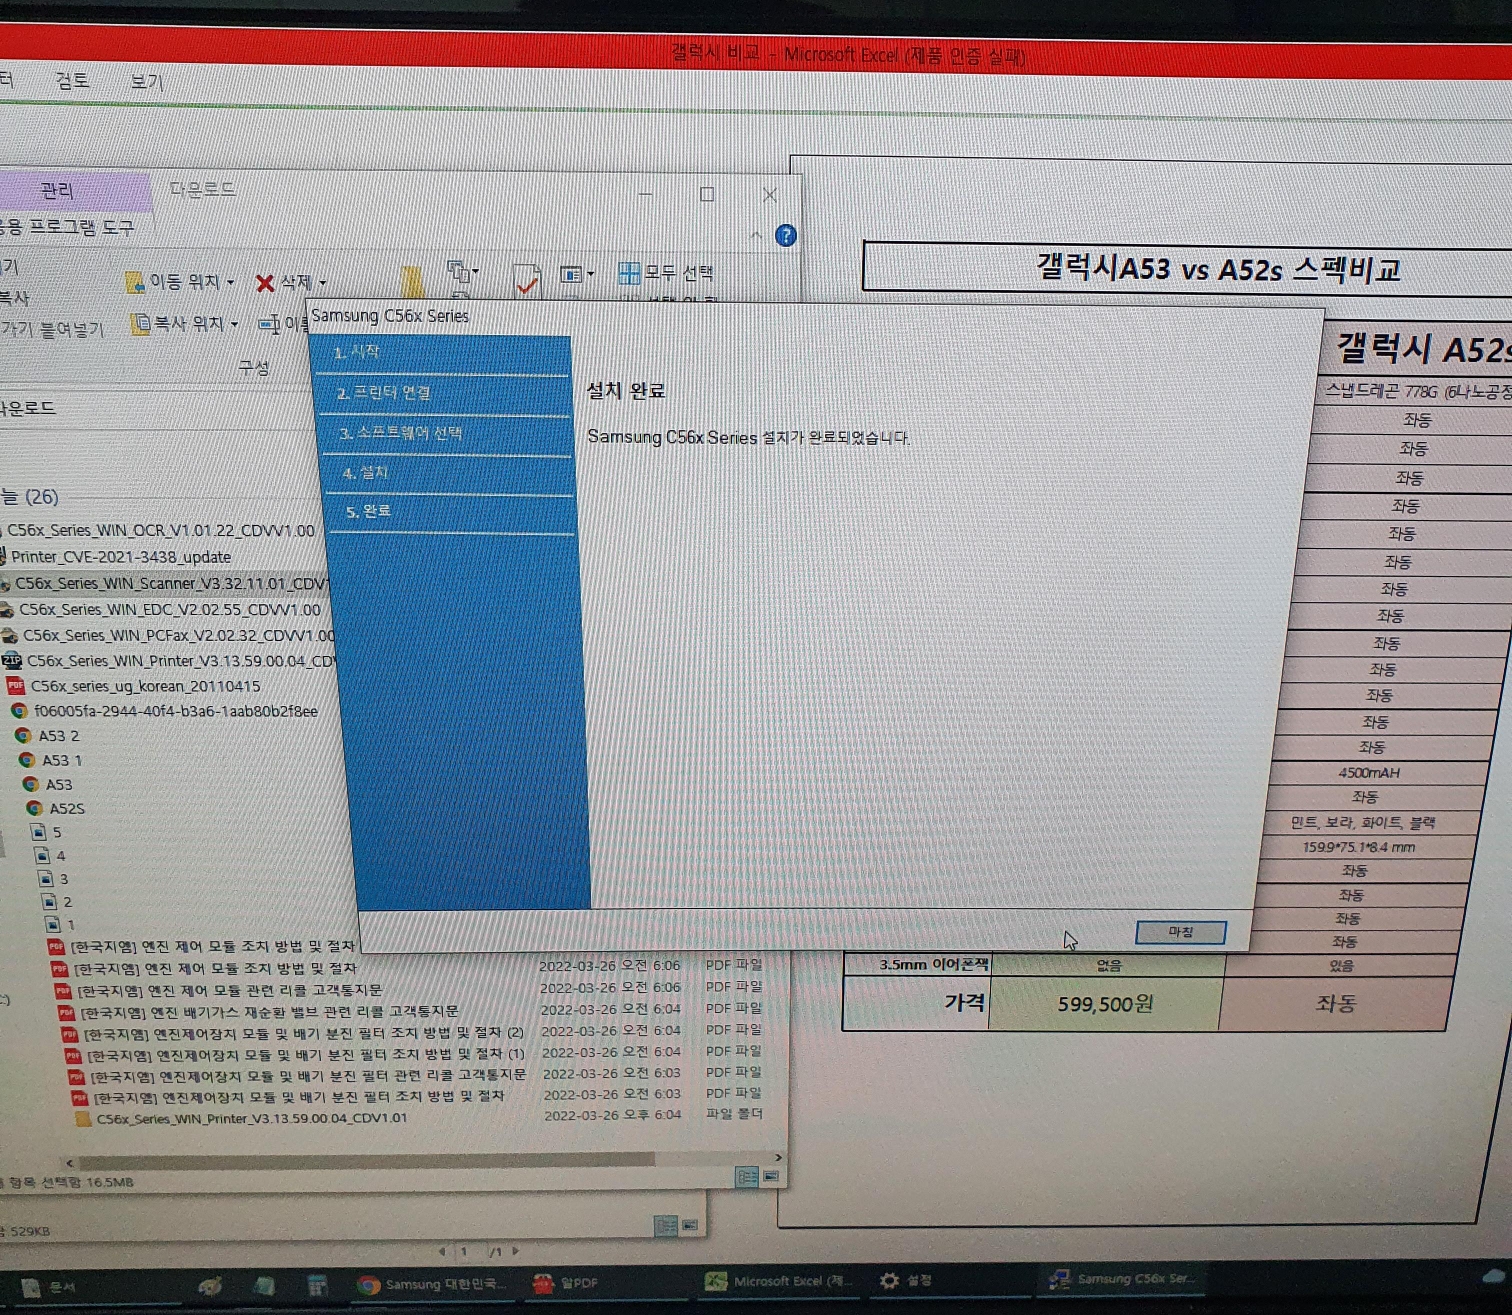Open Samsung C56x Series taskbar item

pos(1122,1278)
